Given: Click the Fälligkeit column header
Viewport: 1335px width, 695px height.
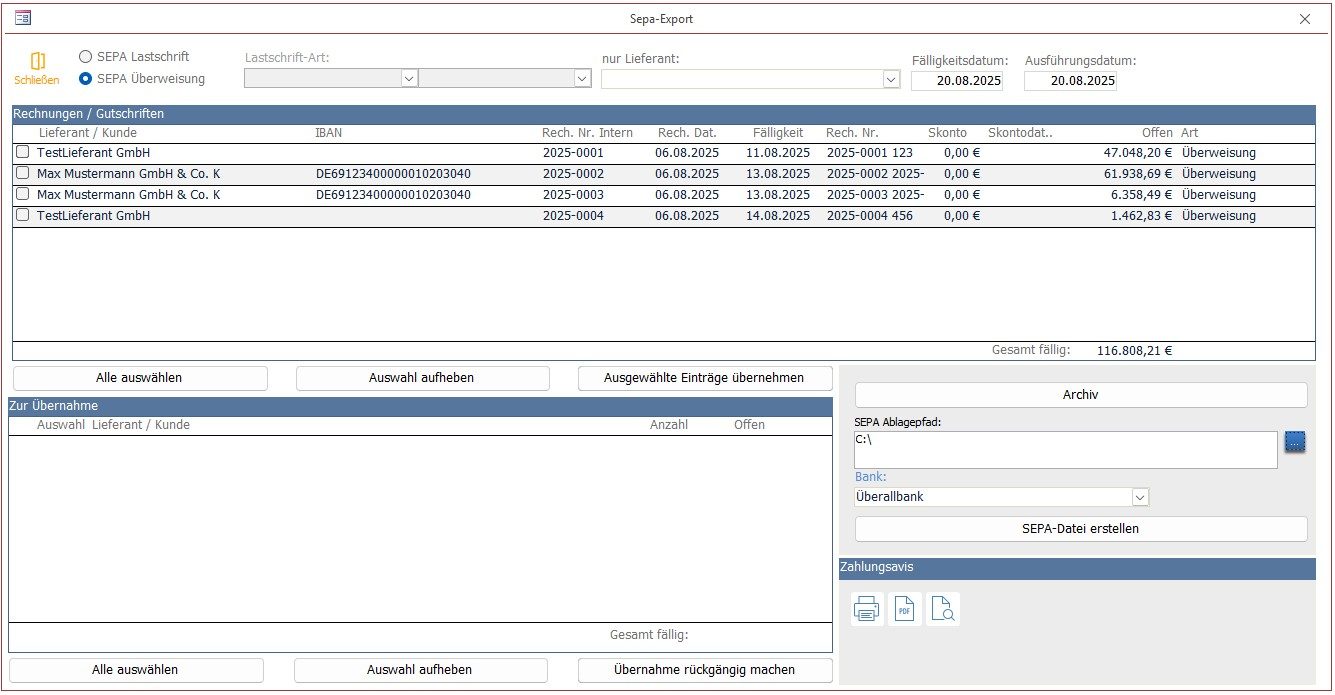Looking at the screenshot, I should (x=778, y=133).
